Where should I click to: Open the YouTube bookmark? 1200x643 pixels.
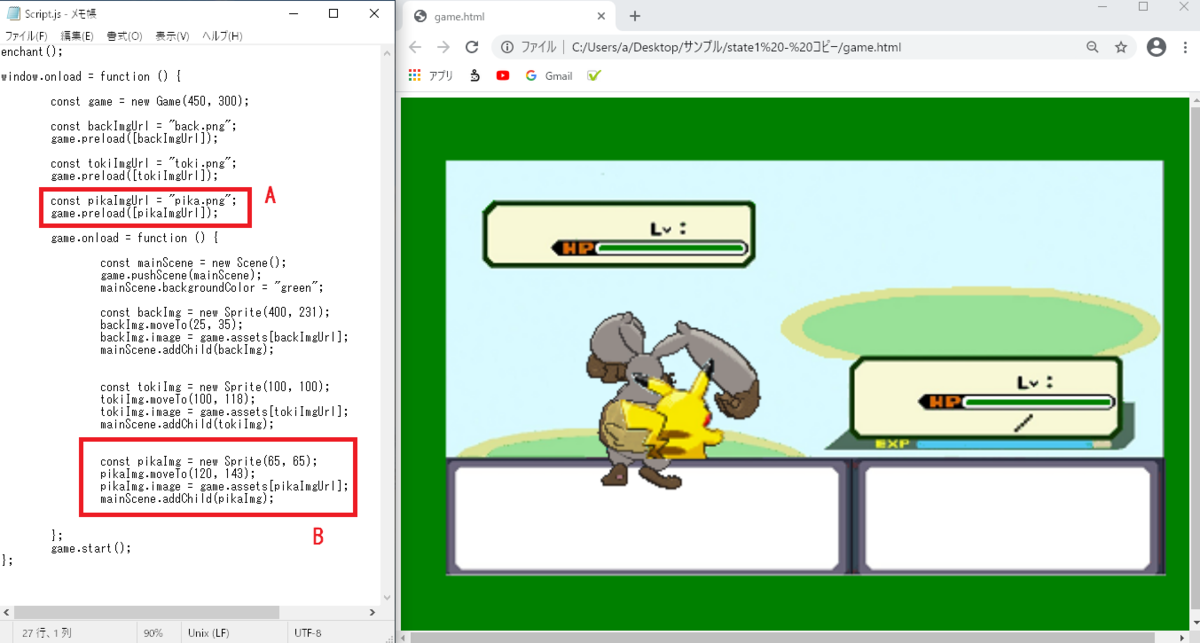pyautogui.click(x=502, y=75)
